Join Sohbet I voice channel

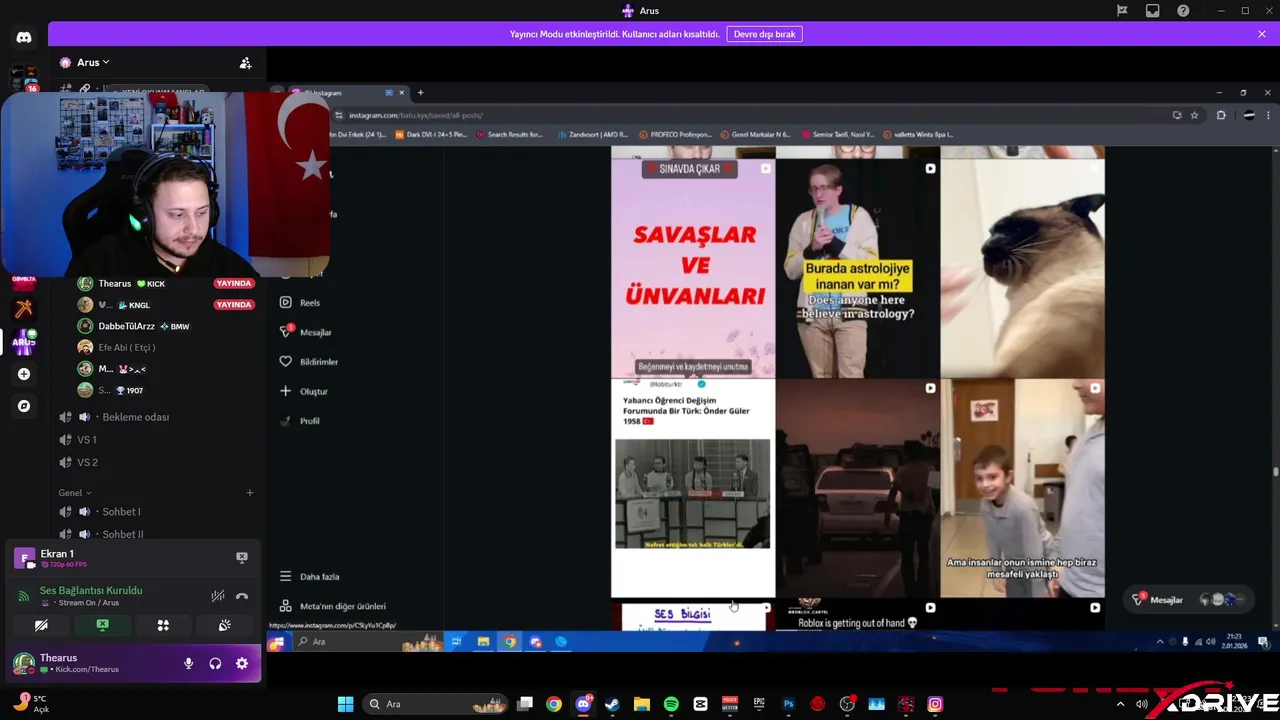121,512
